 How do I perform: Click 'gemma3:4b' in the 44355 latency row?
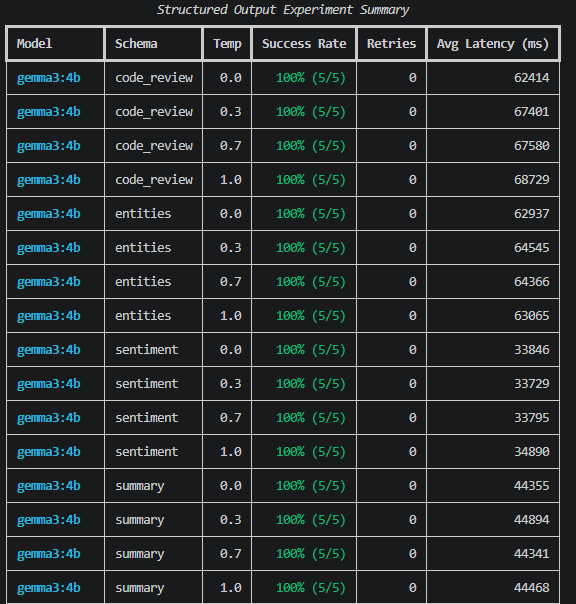(49, 486)
